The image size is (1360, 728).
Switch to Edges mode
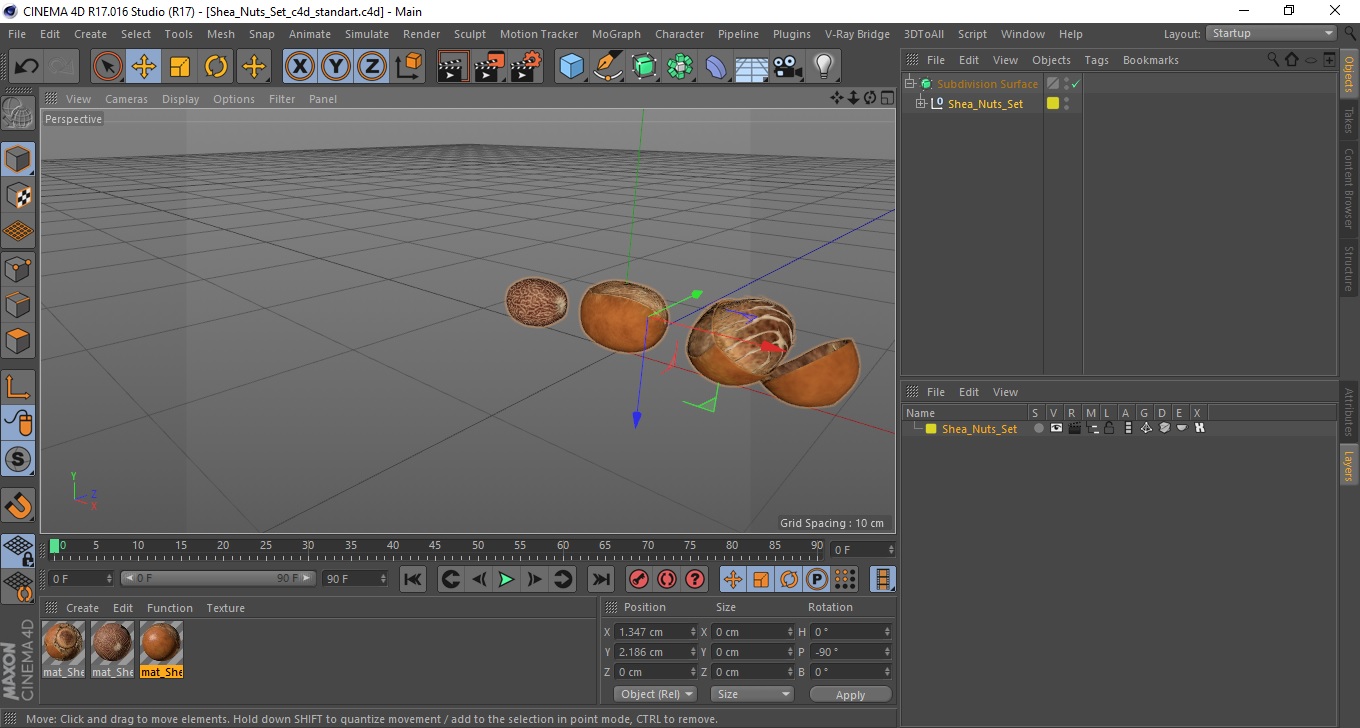click(x=19, y=304)
